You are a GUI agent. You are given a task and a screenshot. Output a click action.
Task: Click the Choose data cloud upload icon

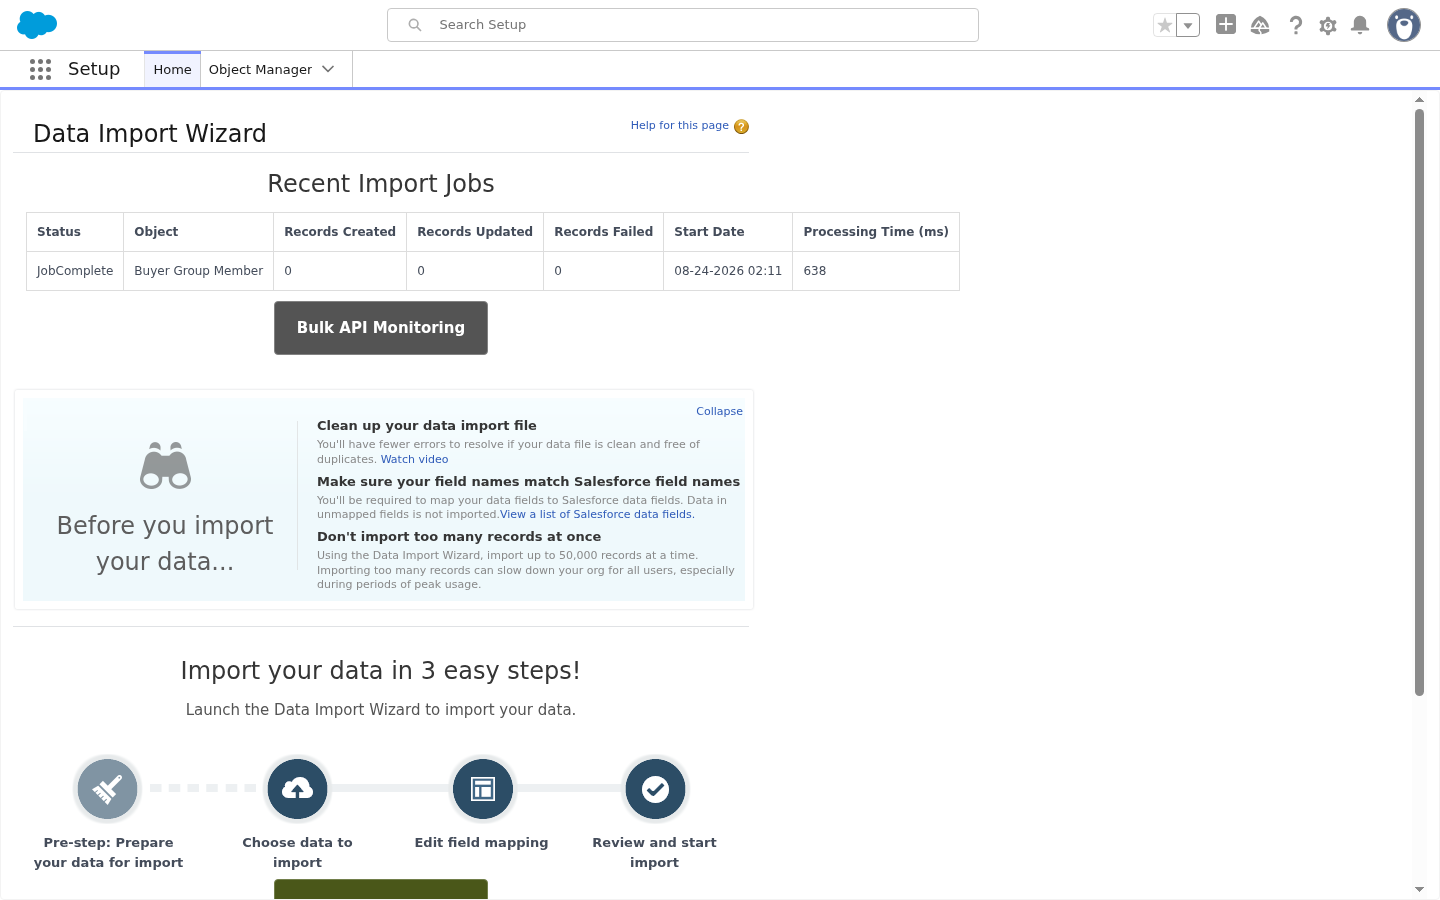(x=297, y=789)
